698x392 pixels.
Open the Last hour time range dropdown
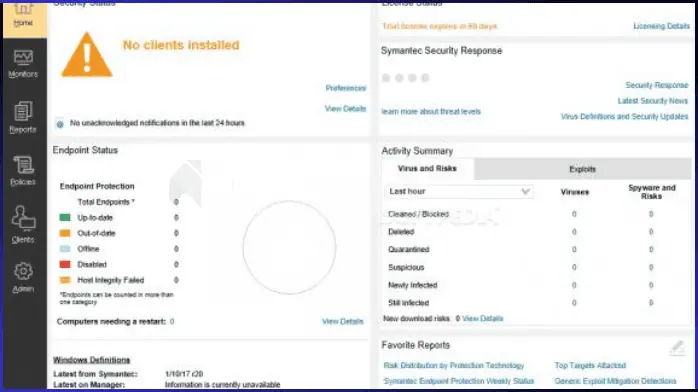pyautogui.click(x=459, y=191)
